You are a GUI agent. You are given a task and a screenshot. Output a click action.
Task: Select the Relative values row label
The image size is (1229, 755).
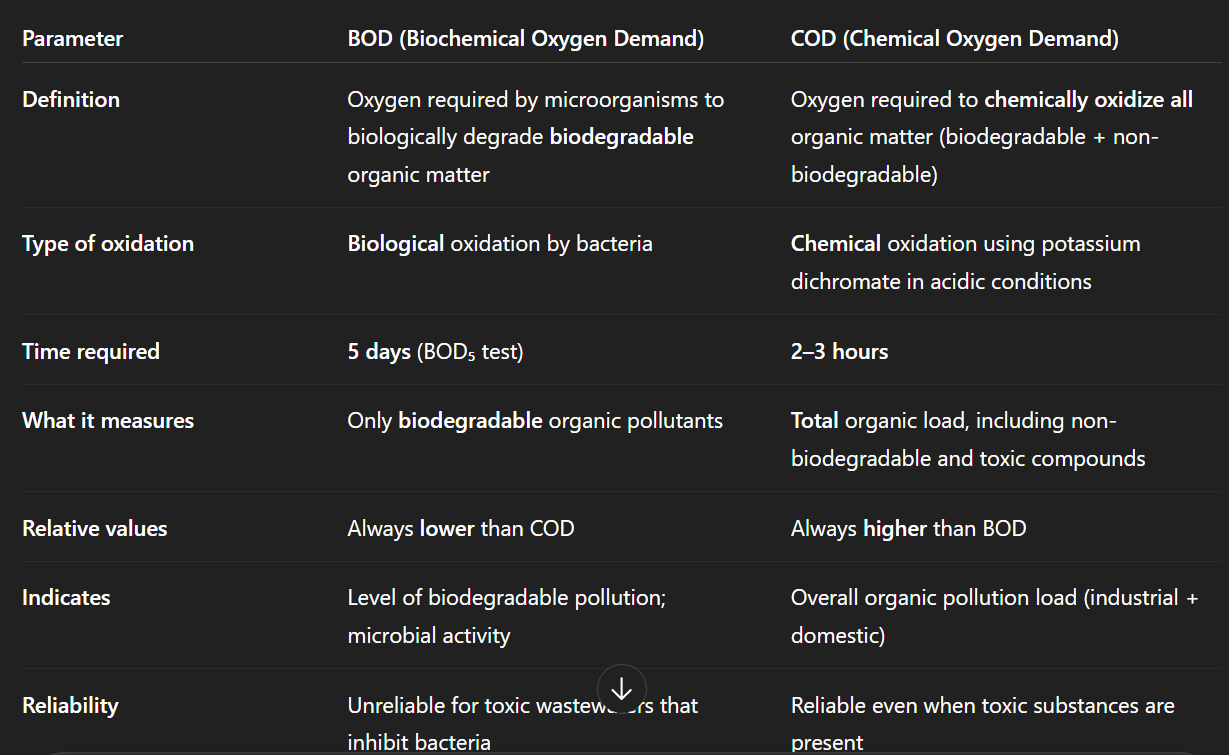[95, 528]
